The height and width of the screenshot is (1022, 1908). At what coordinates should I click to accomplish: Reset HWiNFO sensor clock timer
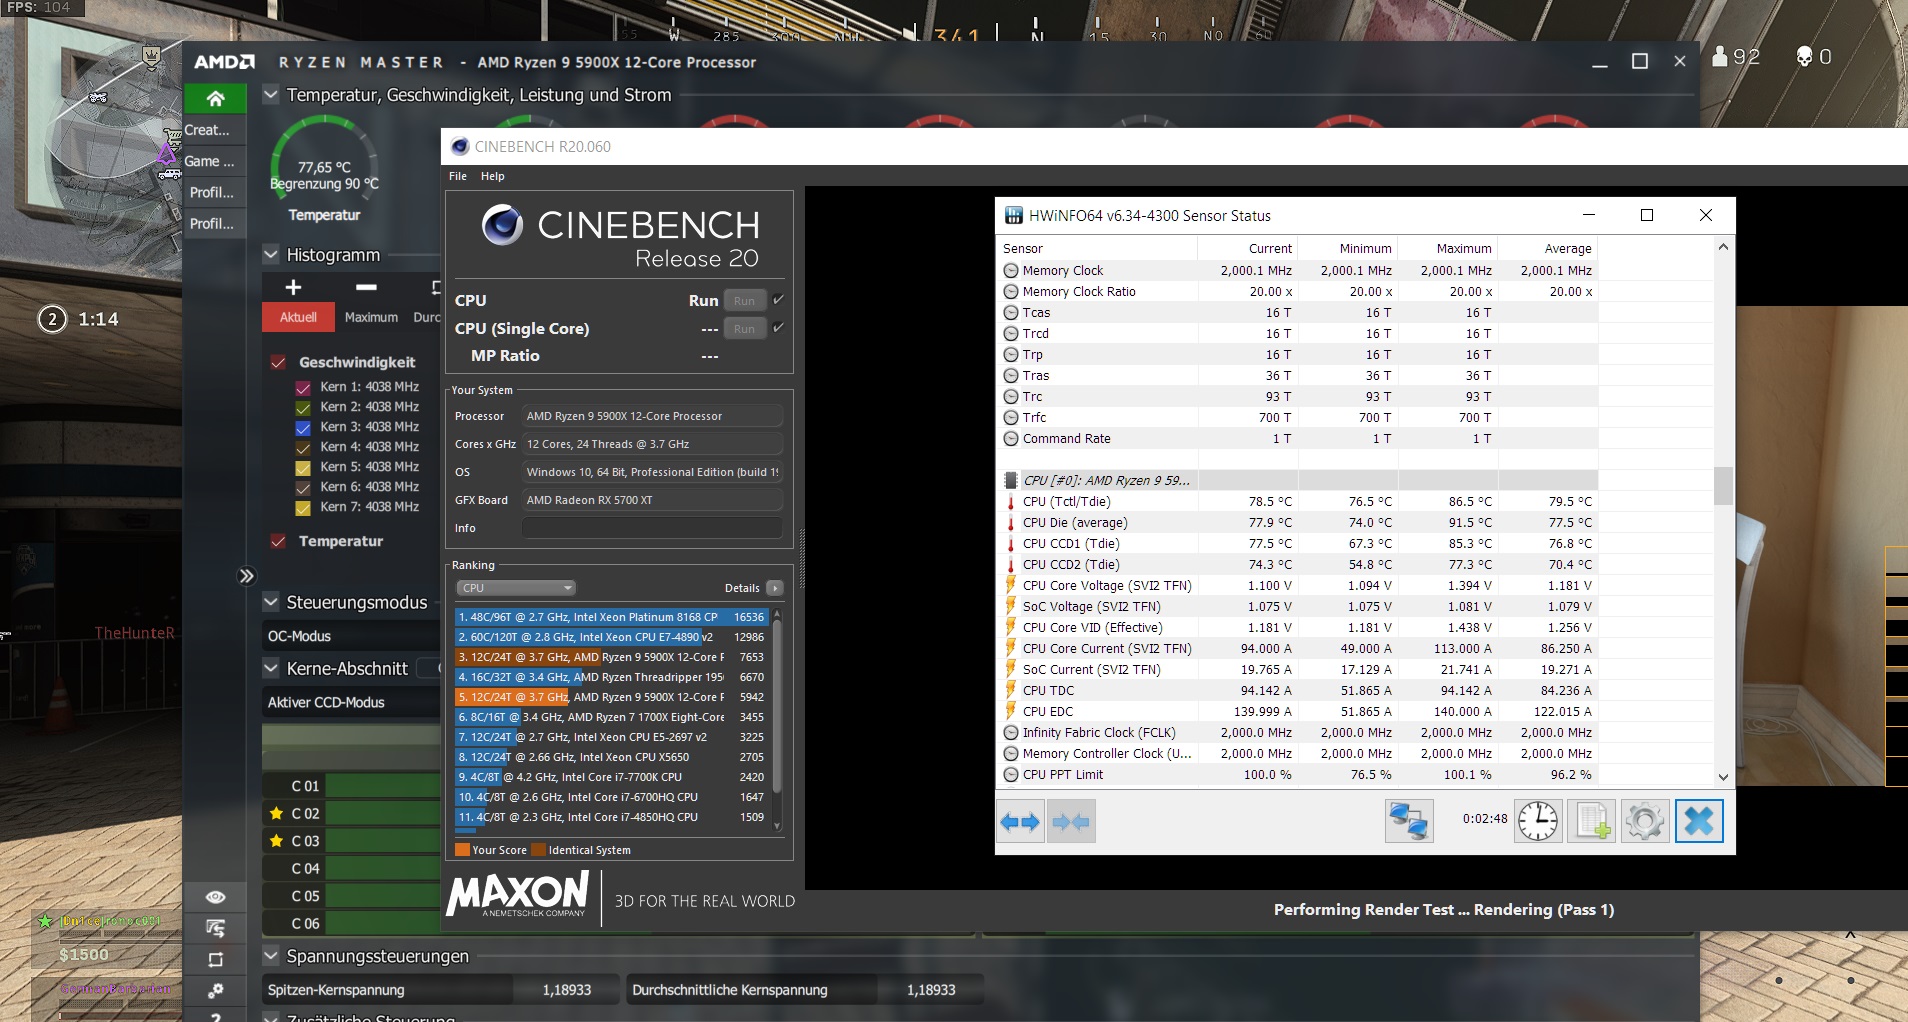coord(1538,821)
